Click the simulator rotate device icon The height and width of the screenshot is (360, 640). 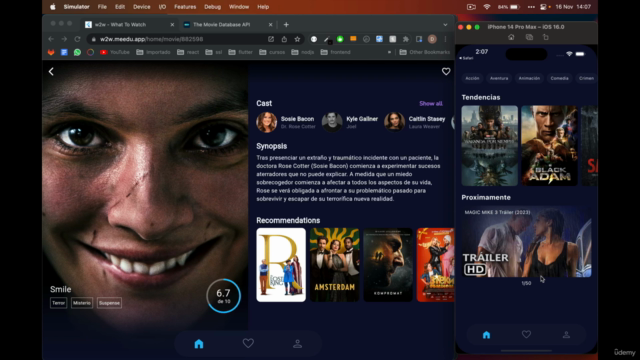pos(545,37)
